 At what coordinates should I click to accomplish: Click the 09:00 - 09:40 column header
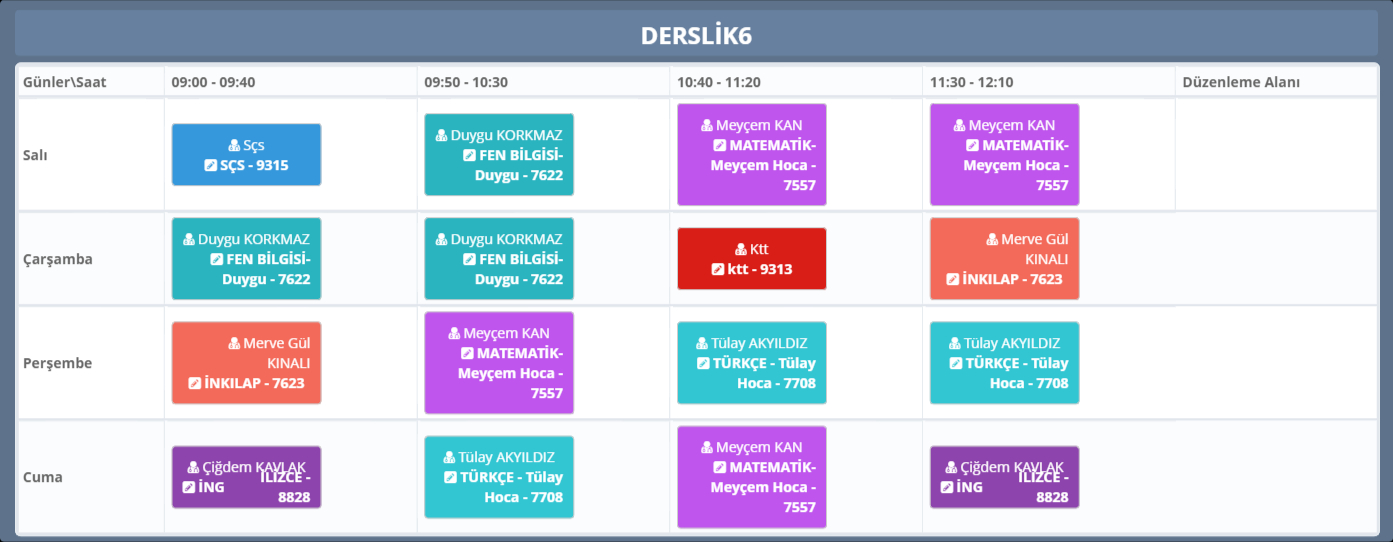point(213,82)
